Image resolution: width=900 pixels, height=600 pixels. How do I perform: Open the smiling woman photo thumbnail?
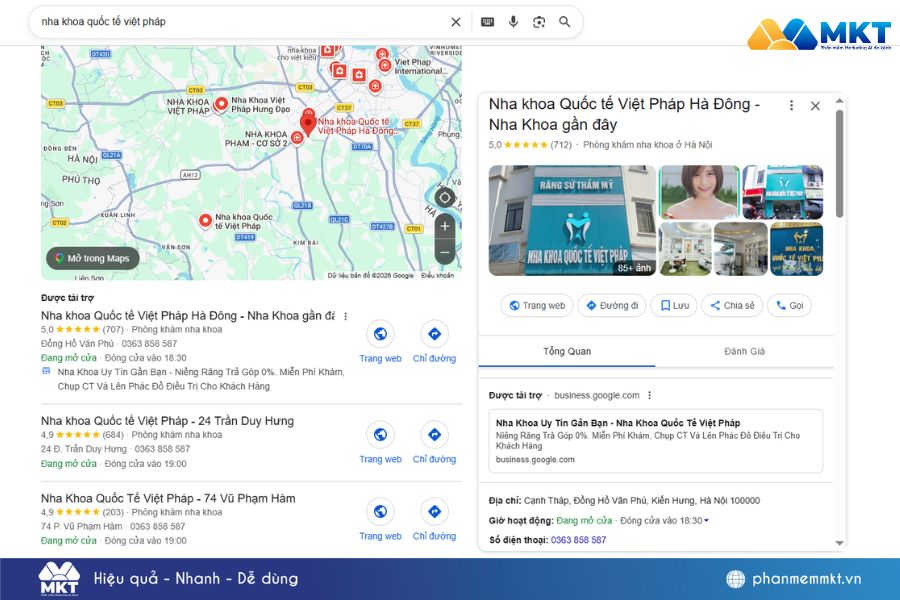699,192
